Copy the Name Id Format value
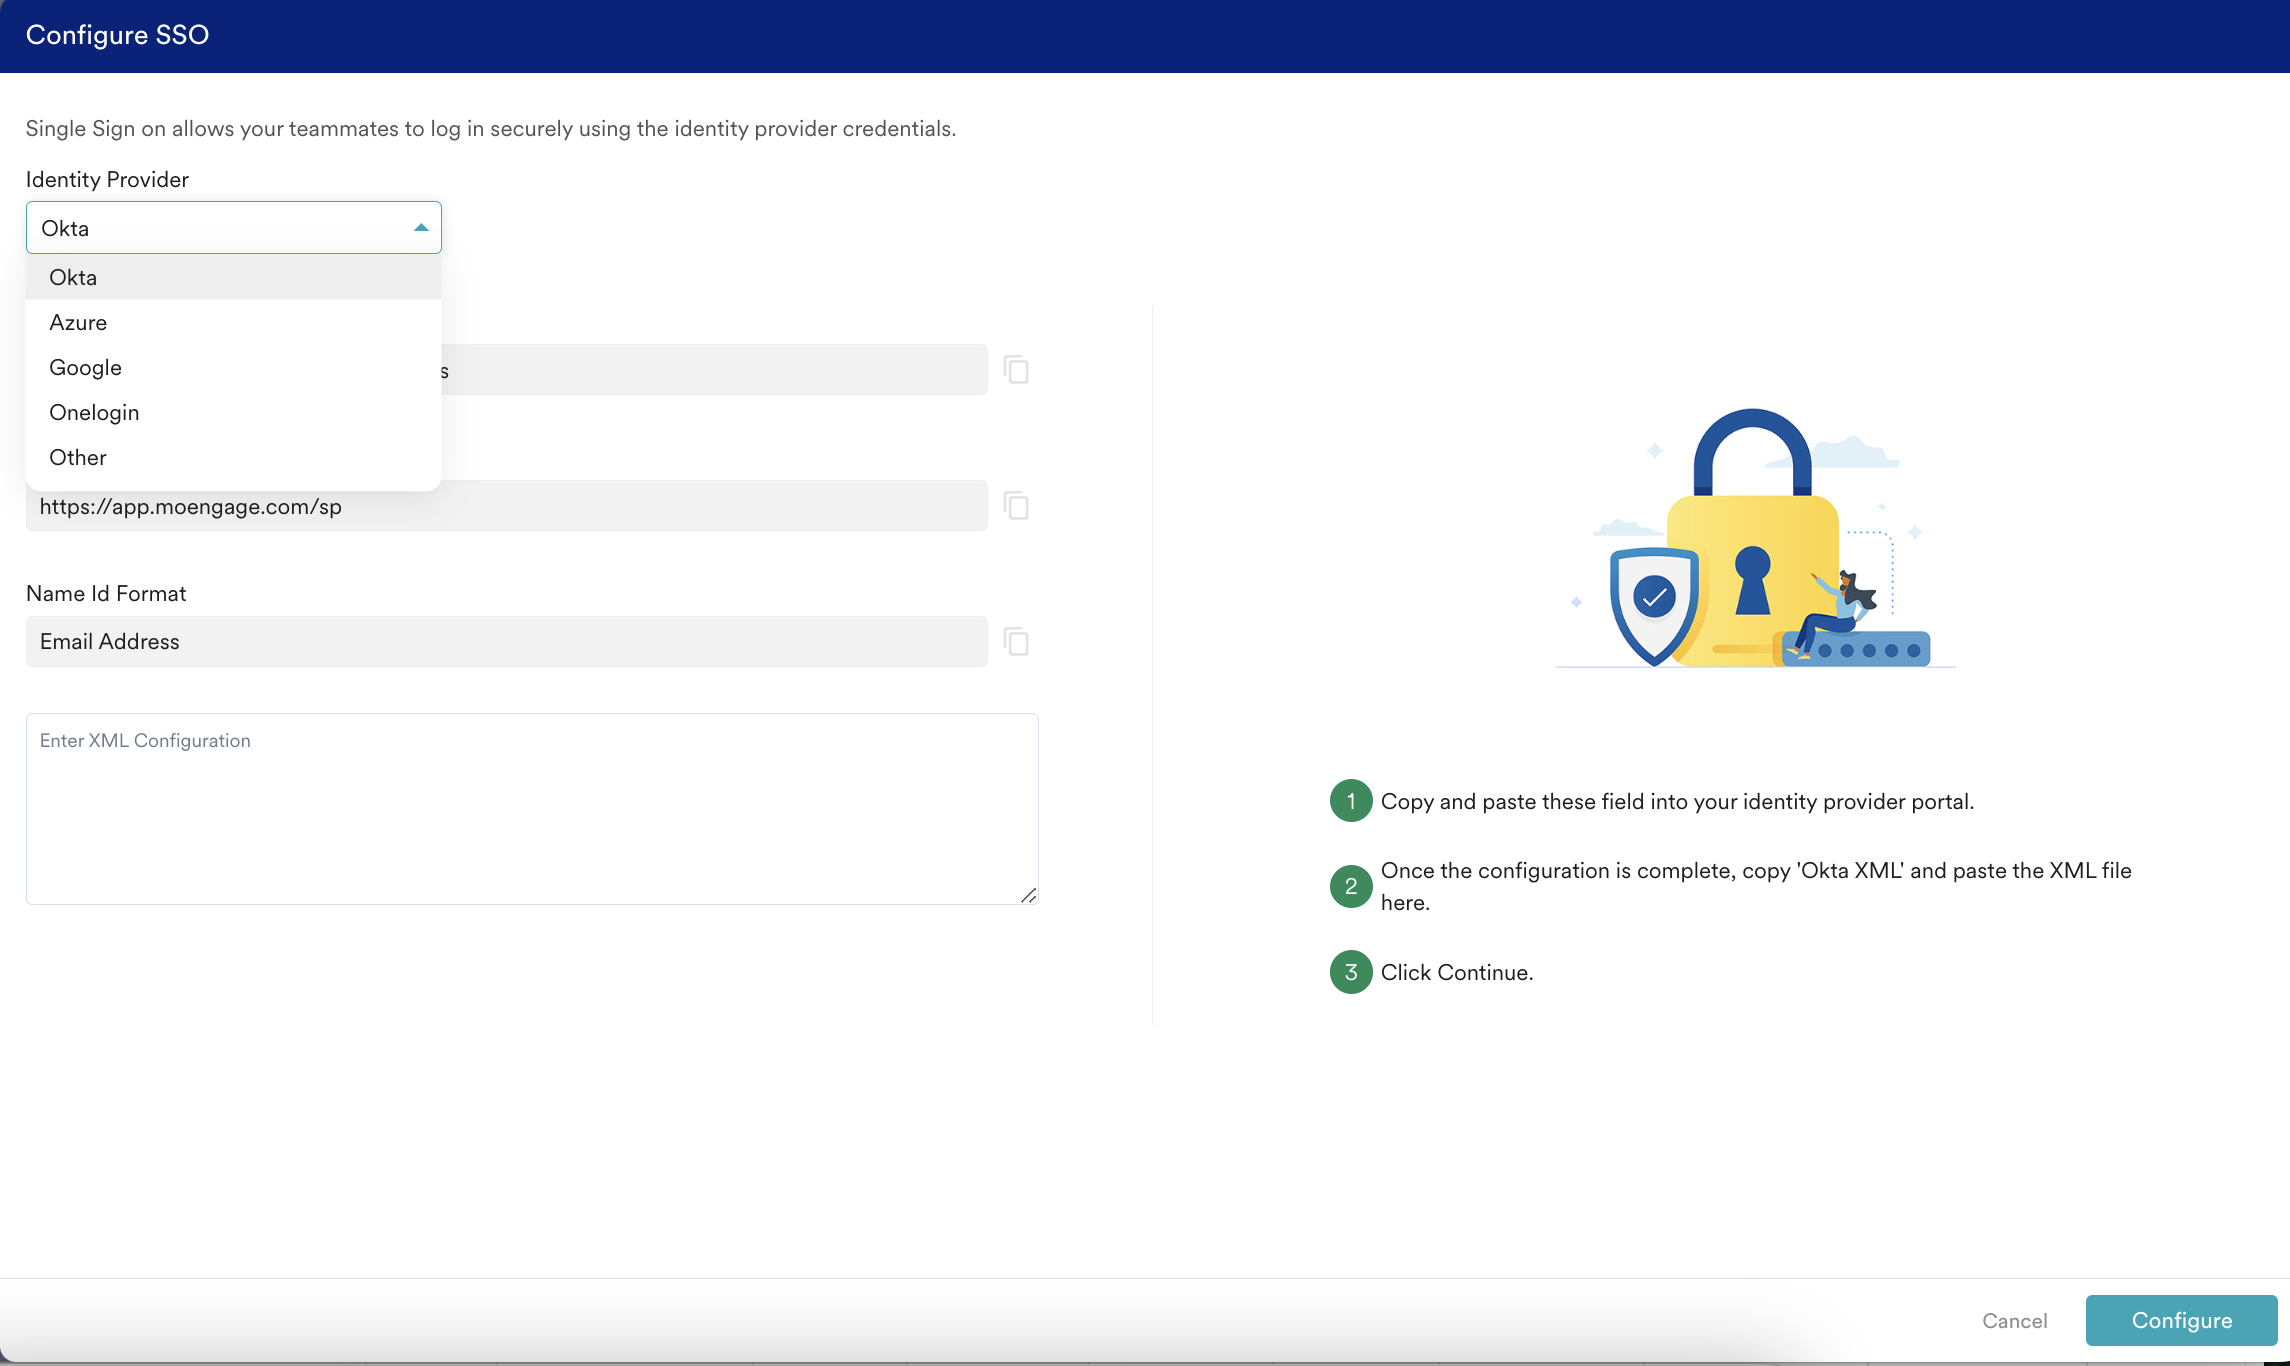Screen dimensions: 2290x1366 point(1016,642)
